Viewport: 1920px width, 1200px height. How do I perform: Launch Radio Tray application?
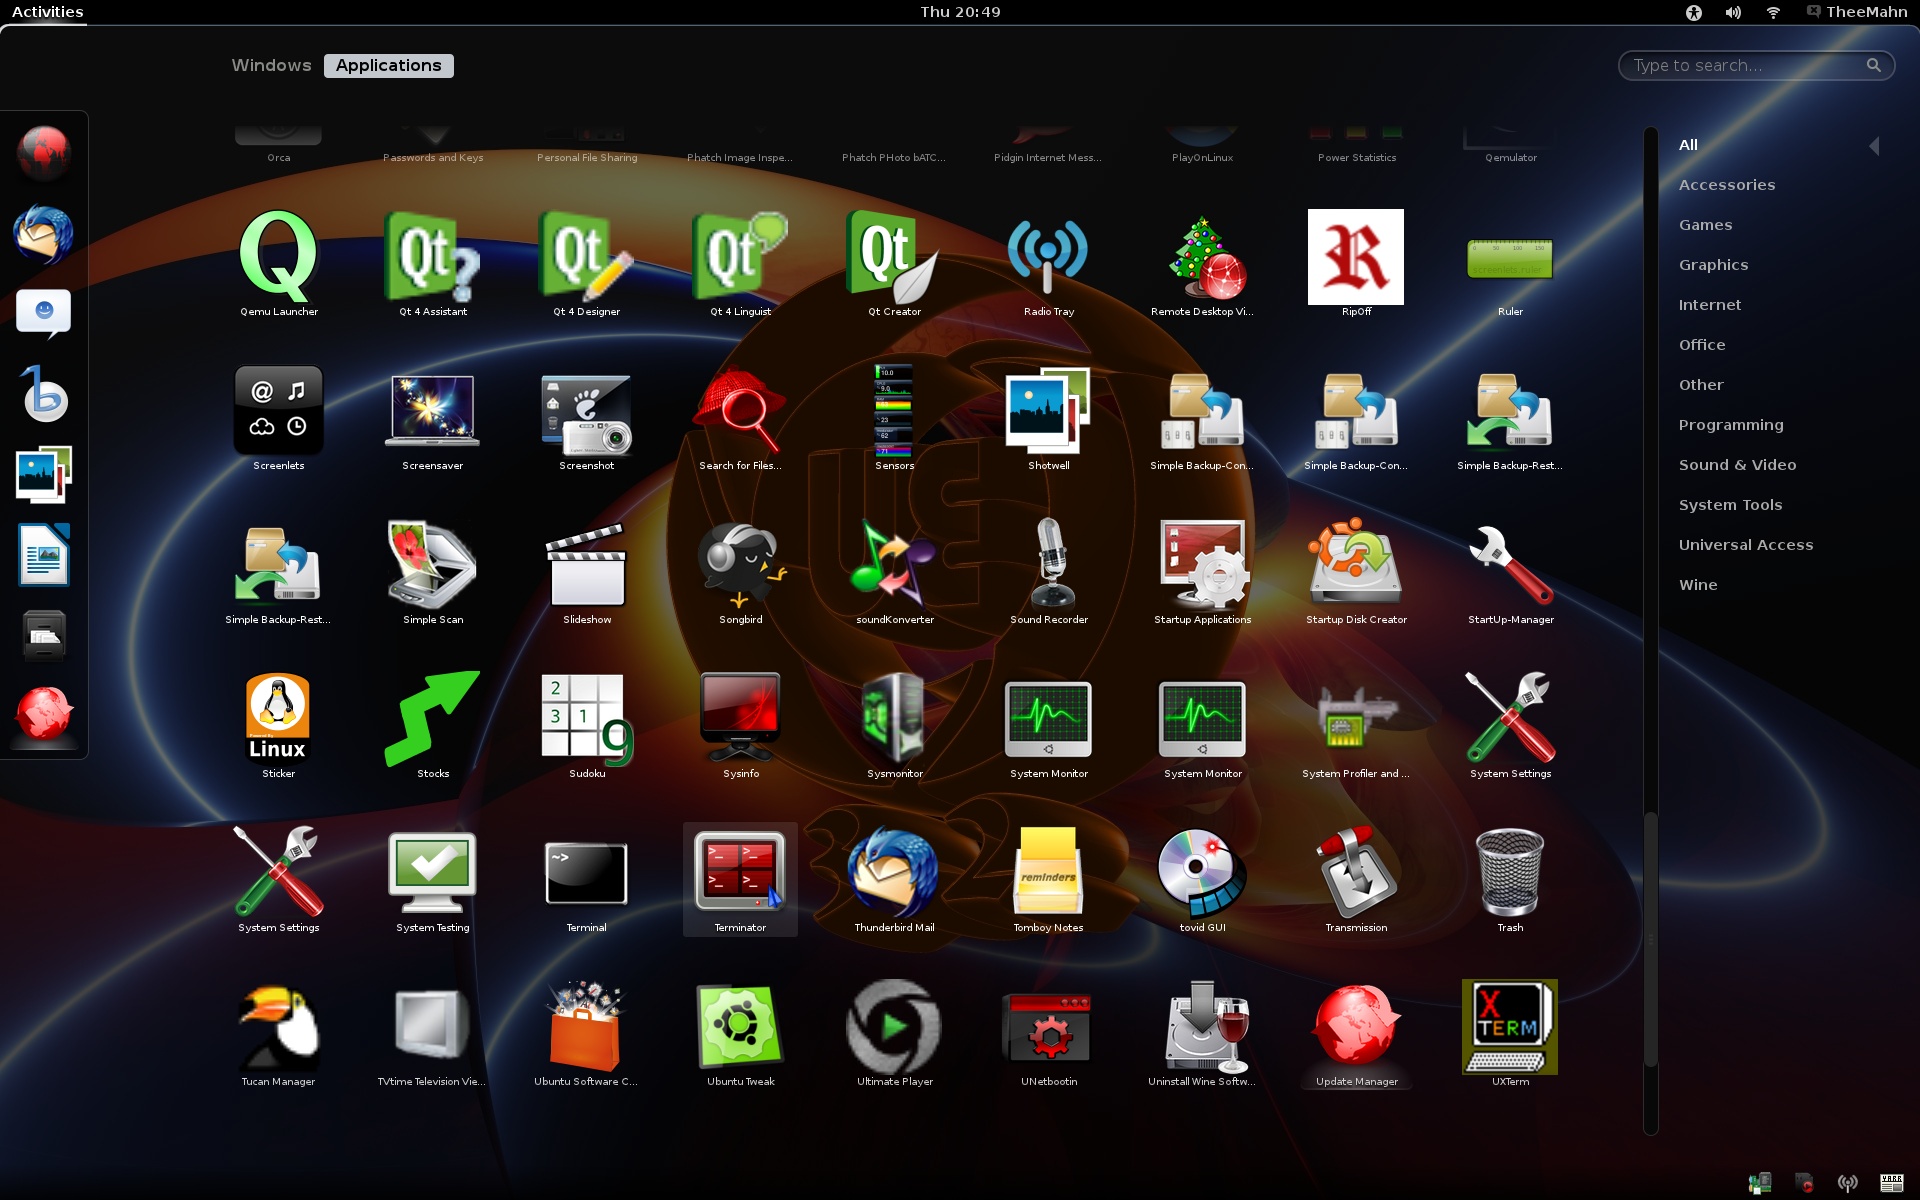(1048, 257)
